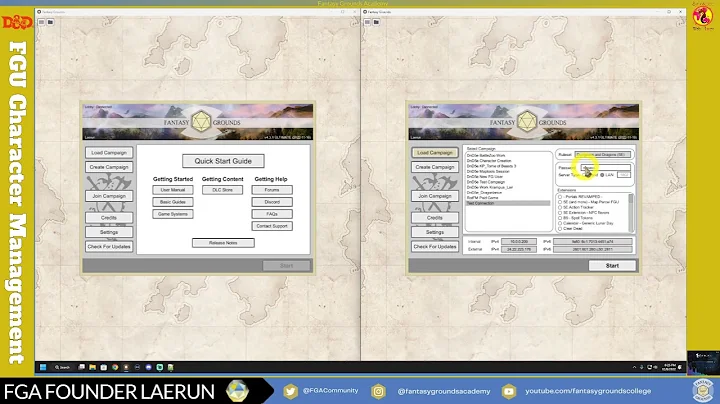
Task: Enable the 5E Extension NPC flavors checkbox
Action: pos(560,213)
